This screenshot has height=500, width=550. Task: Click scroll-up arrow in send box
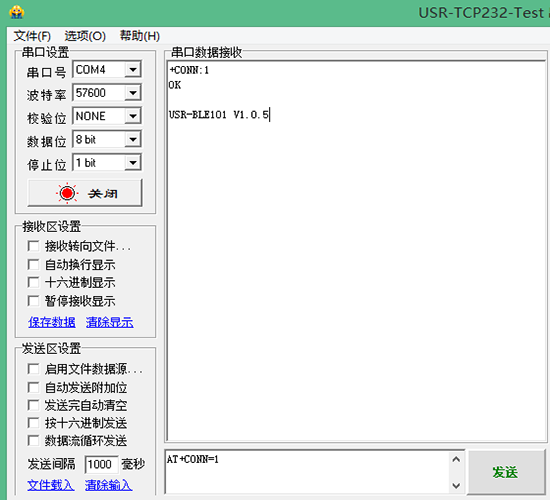point(456,459)
